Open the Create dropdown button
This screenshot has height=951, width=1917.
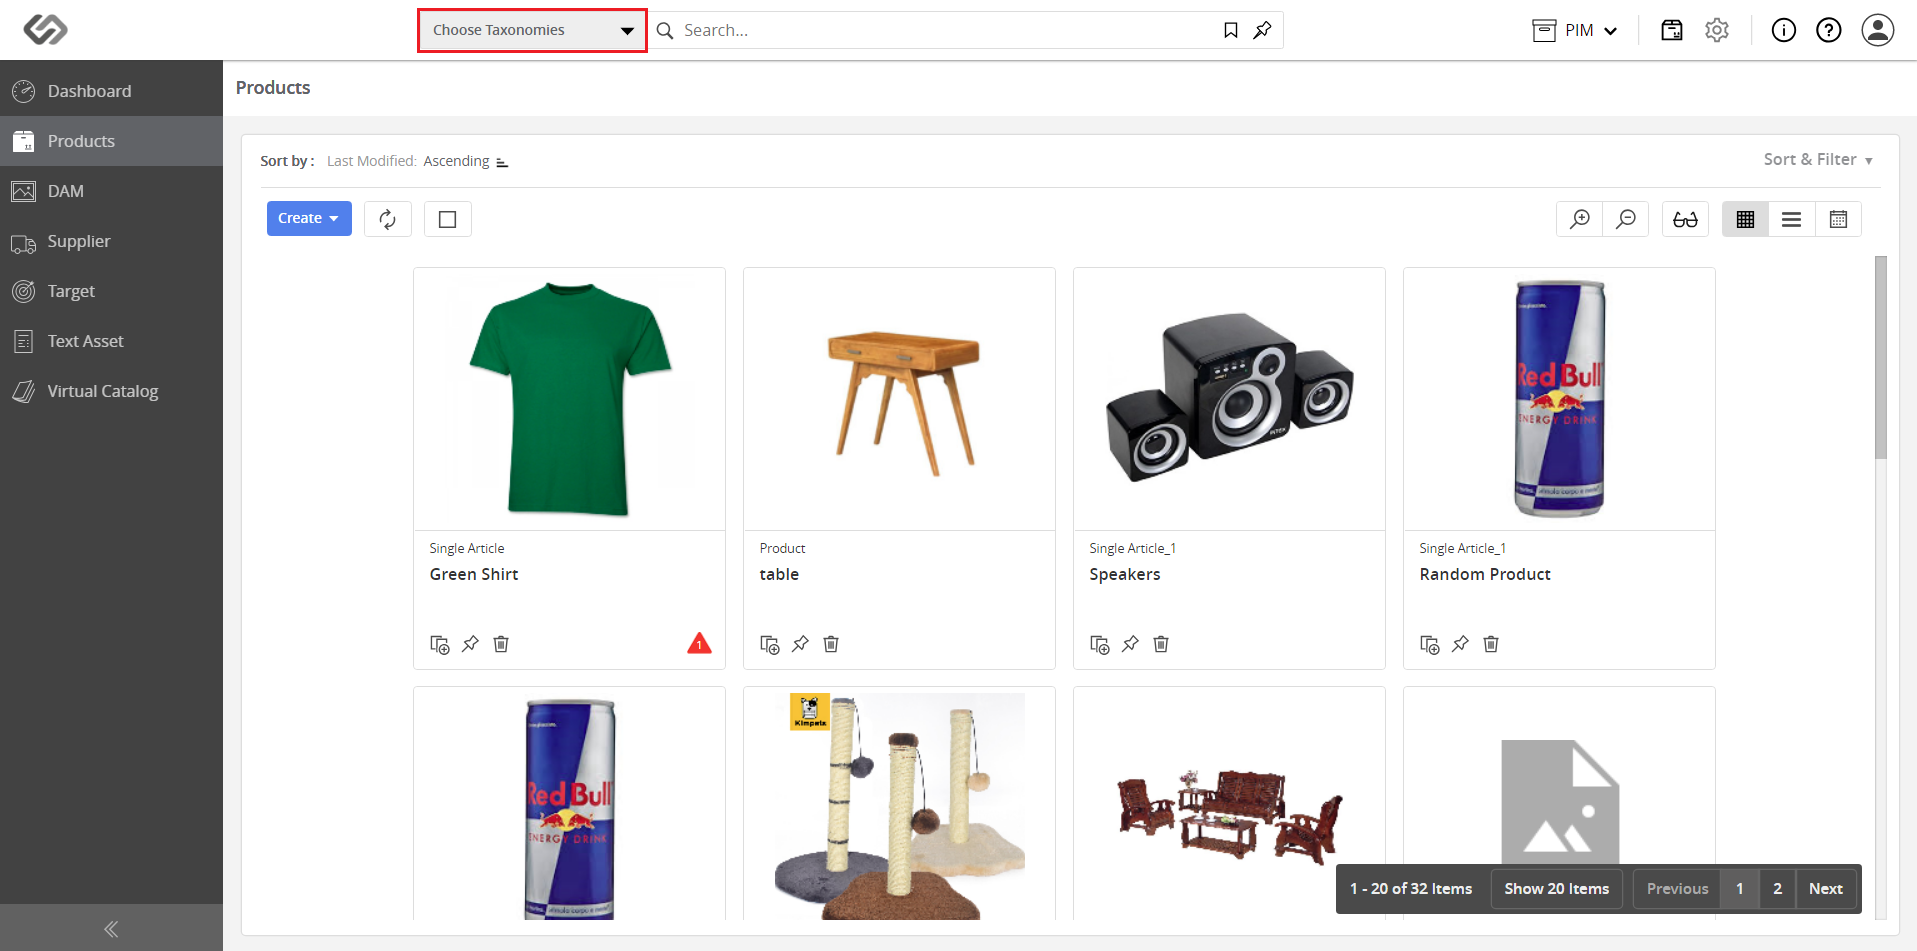(x=309, y=218)
